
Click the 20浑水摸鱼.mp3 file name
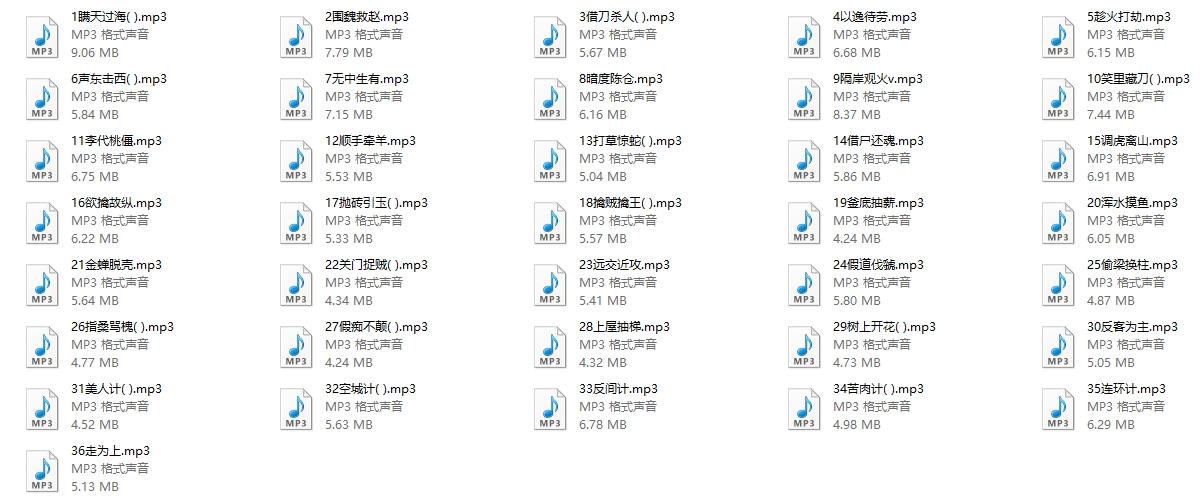(x=1132, y=203)
